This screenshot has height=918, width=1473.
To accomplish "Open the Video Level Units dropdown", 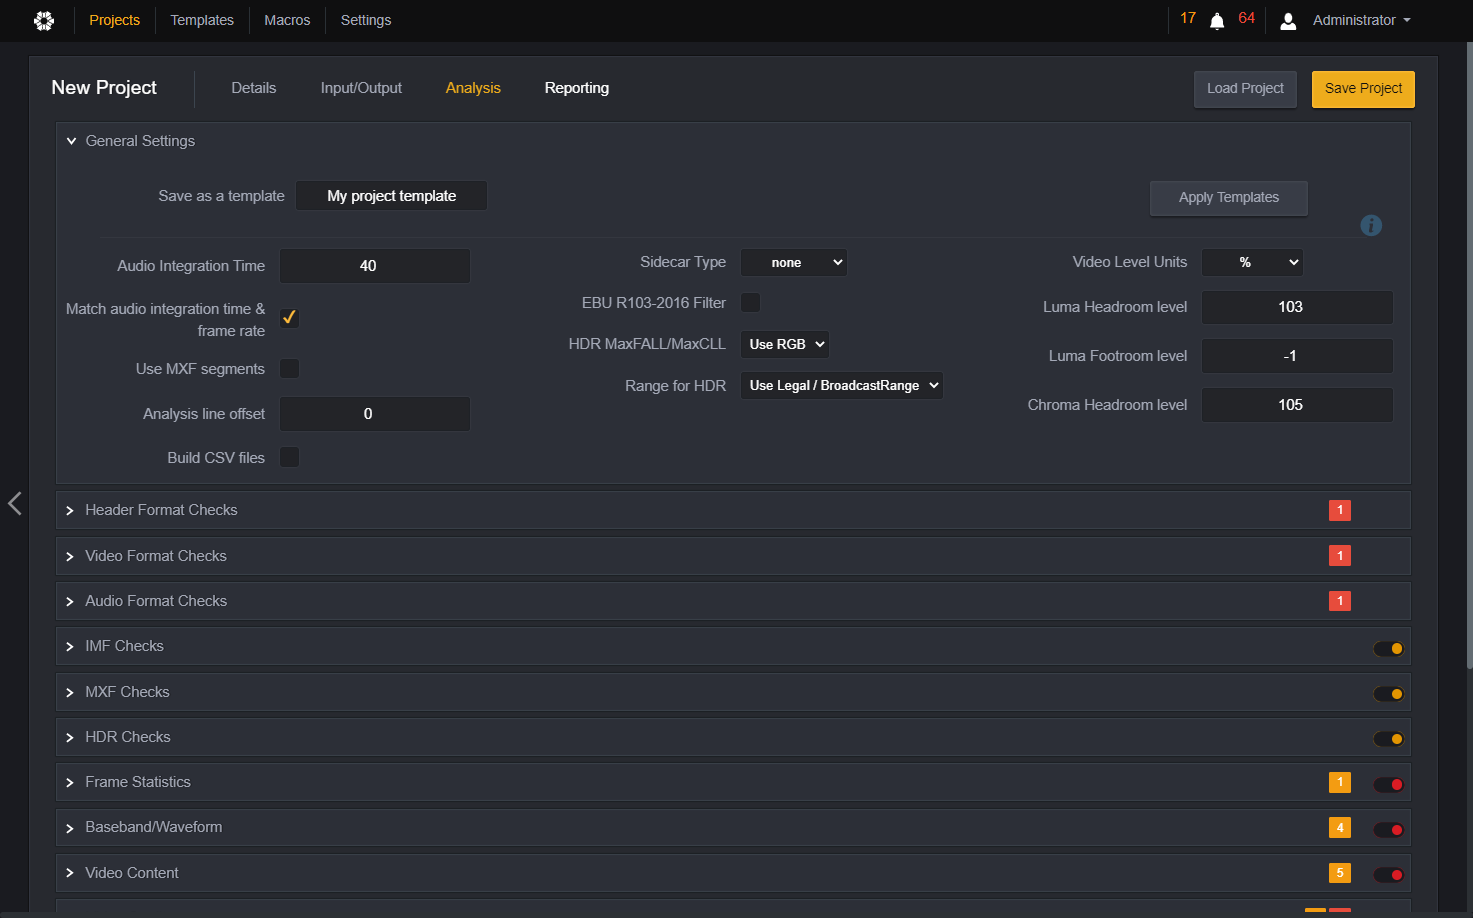I will [x=1252, y=263].
